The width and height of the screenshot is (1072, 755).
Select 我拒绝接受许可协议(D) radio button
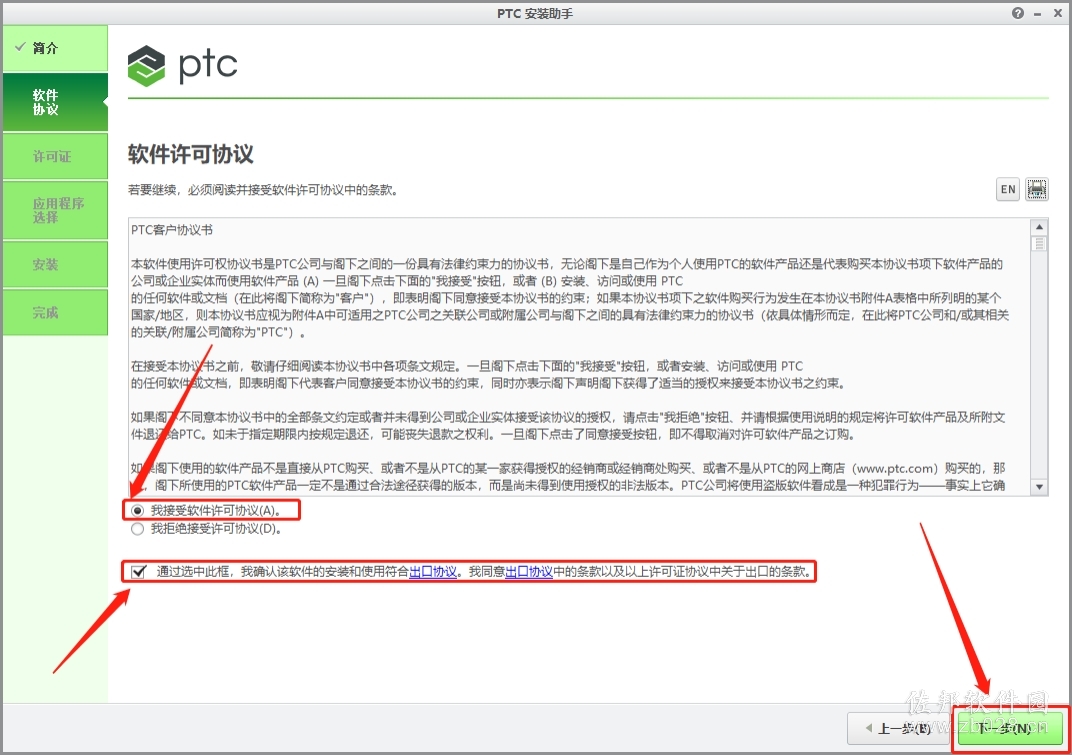pos(137,529)
